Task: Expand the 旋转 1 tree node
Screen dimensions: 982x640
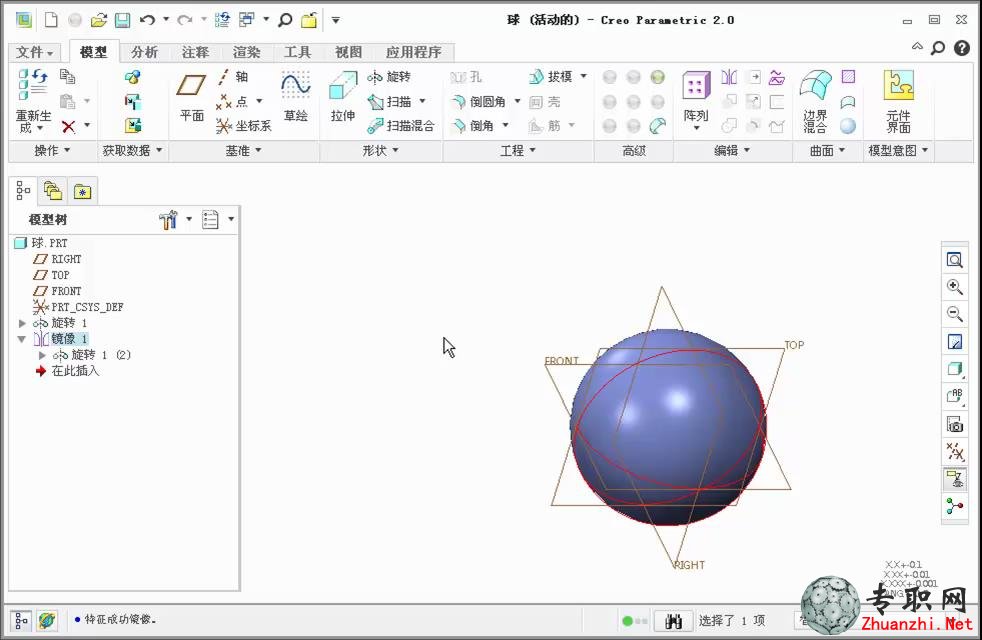Action: coord(22,323)
